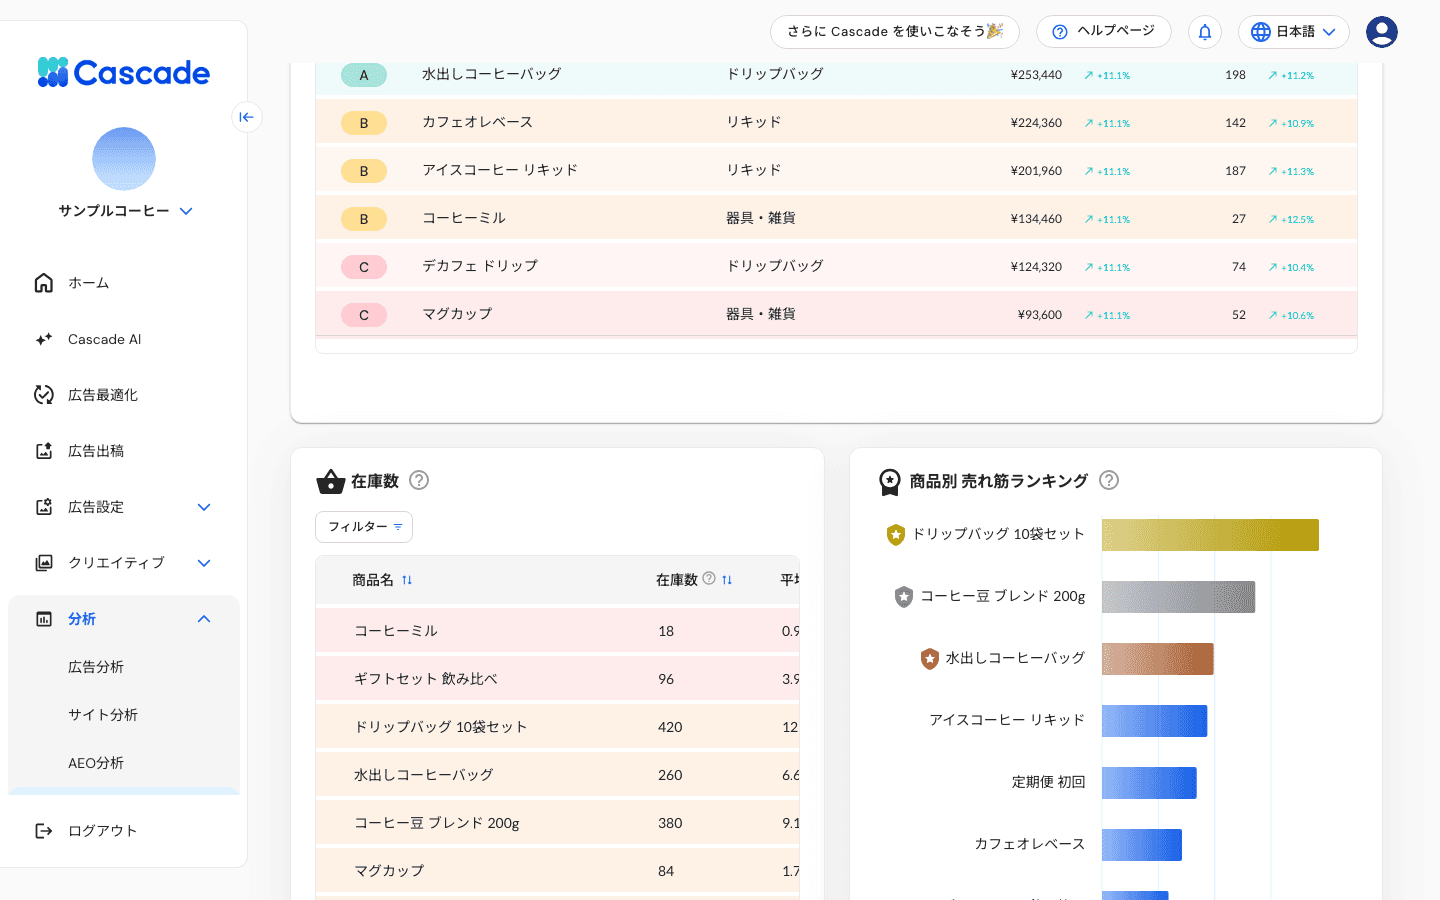
Task: Click アイスコーヒー リキッド in top table
Action: (x=500, y=170)
